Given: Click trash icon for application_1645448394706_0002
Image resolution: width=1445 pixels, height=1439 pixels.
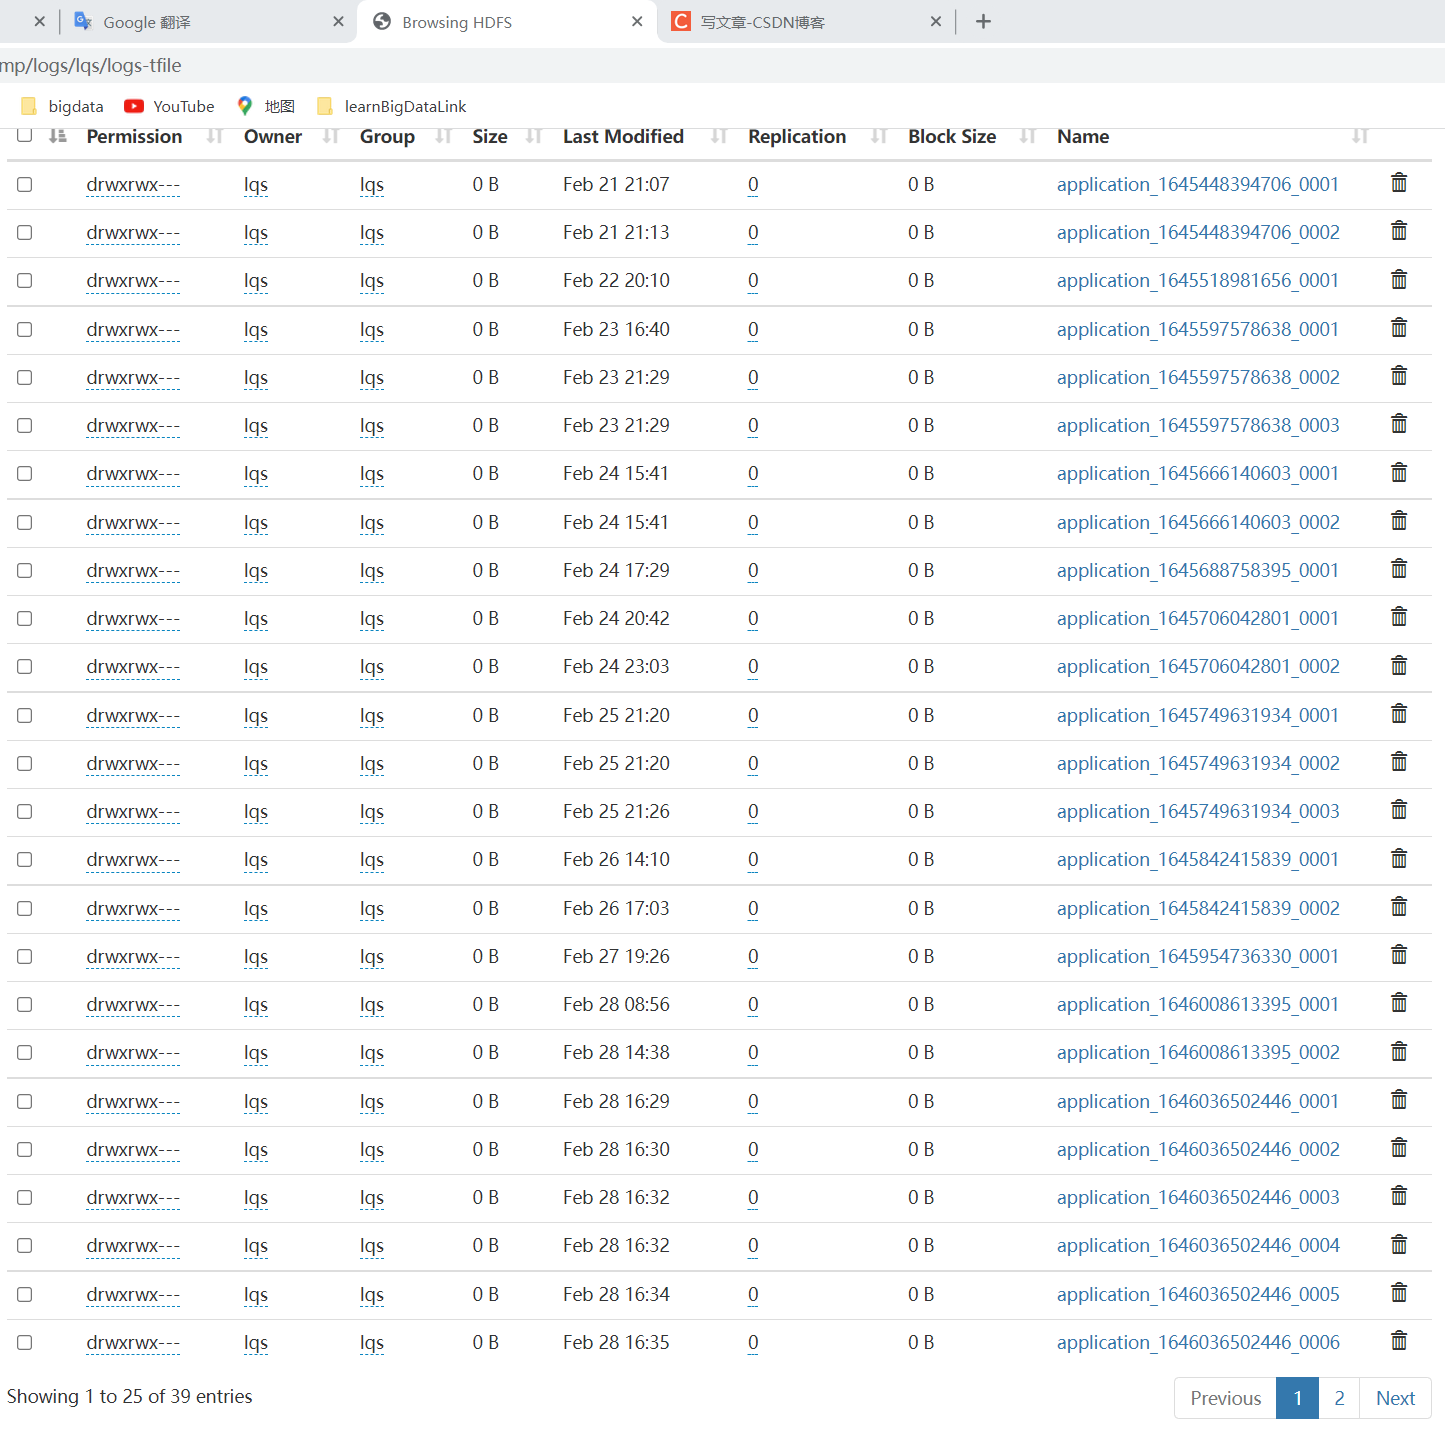Looking at the screenshot, I should 1399,231.
